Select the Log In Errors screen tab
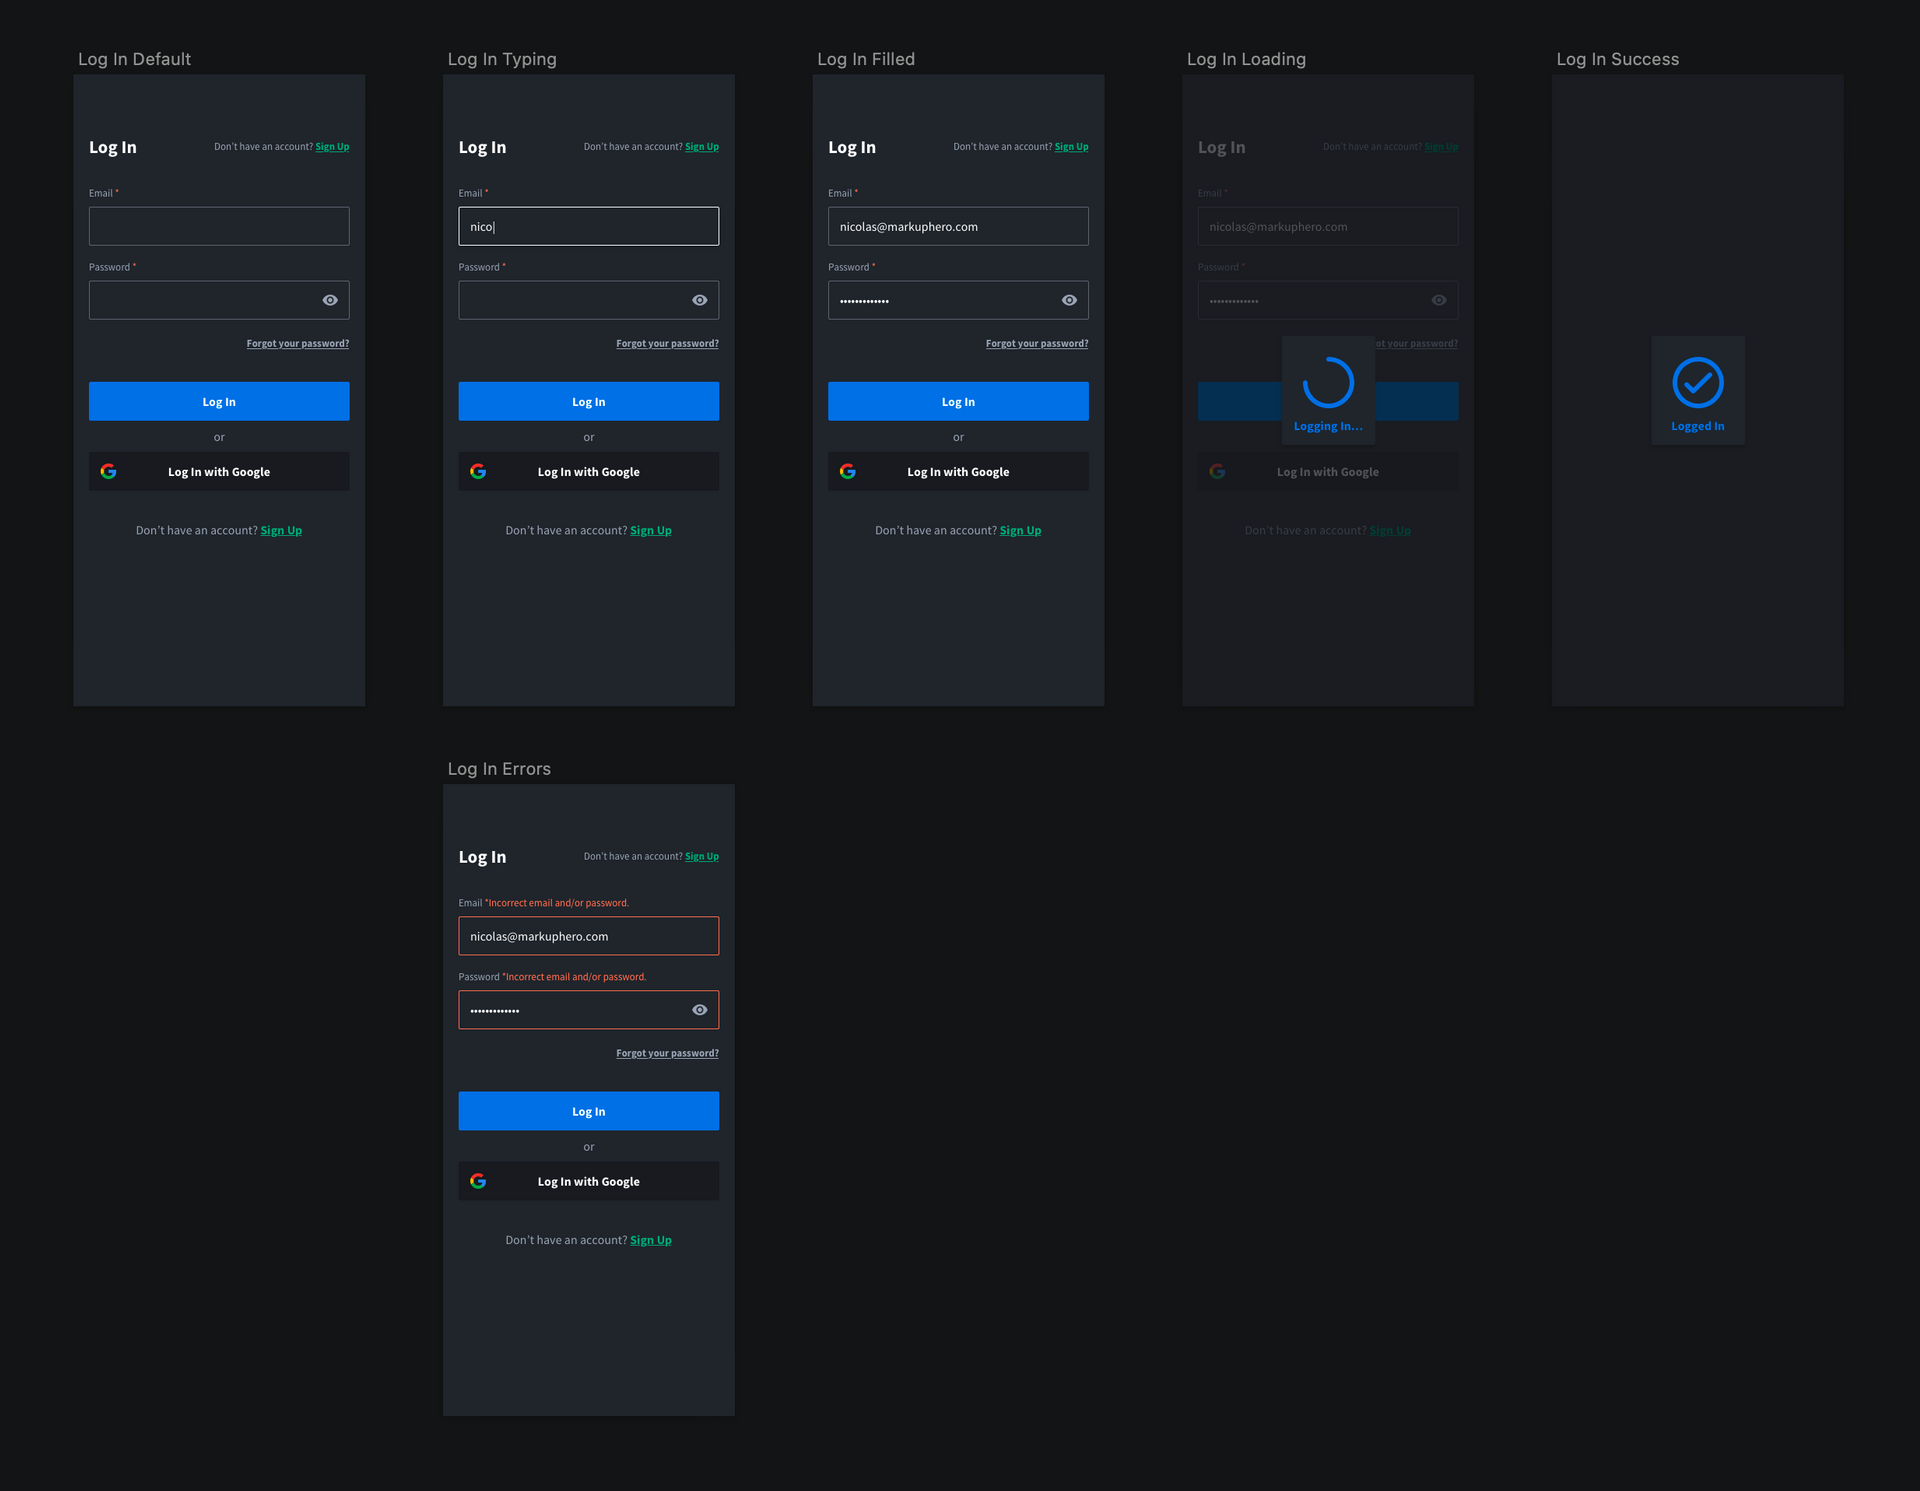Image resolution: width=1920 pixels, height=1491 pixels. [497, 767]
